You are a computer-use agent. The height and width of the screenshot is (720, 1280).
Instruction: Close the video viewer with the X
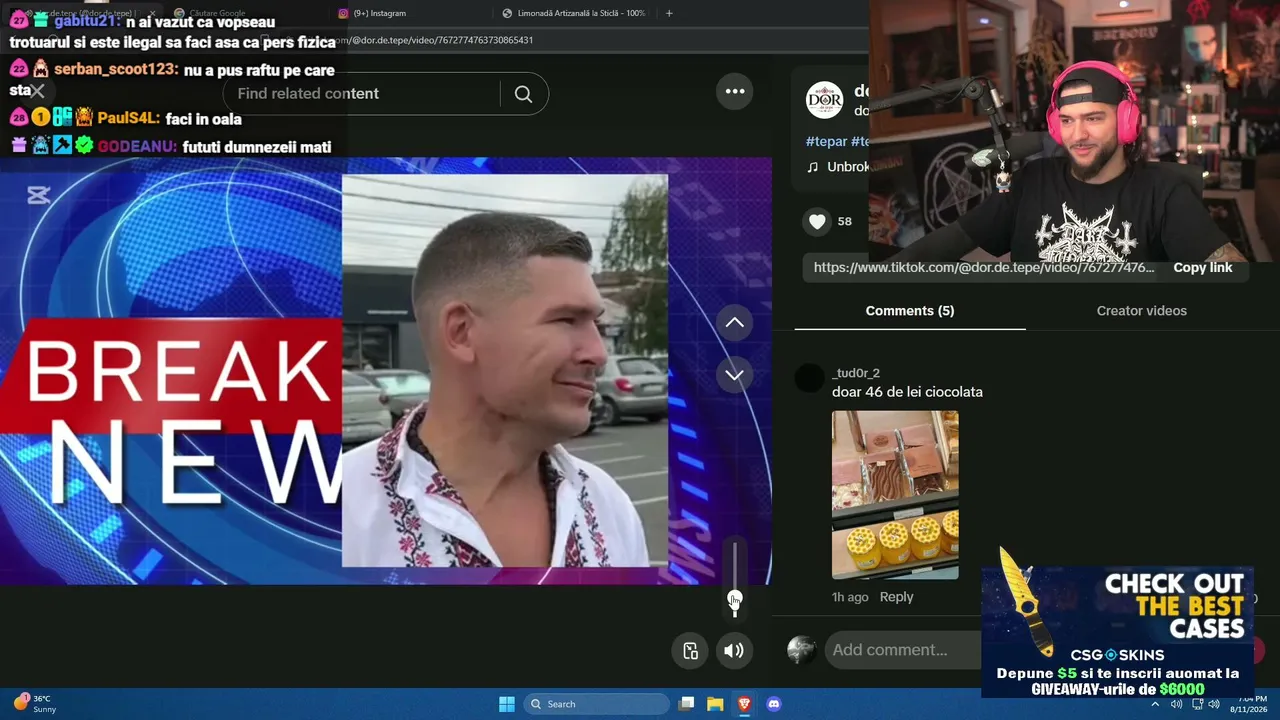click(x=38, y=91)
